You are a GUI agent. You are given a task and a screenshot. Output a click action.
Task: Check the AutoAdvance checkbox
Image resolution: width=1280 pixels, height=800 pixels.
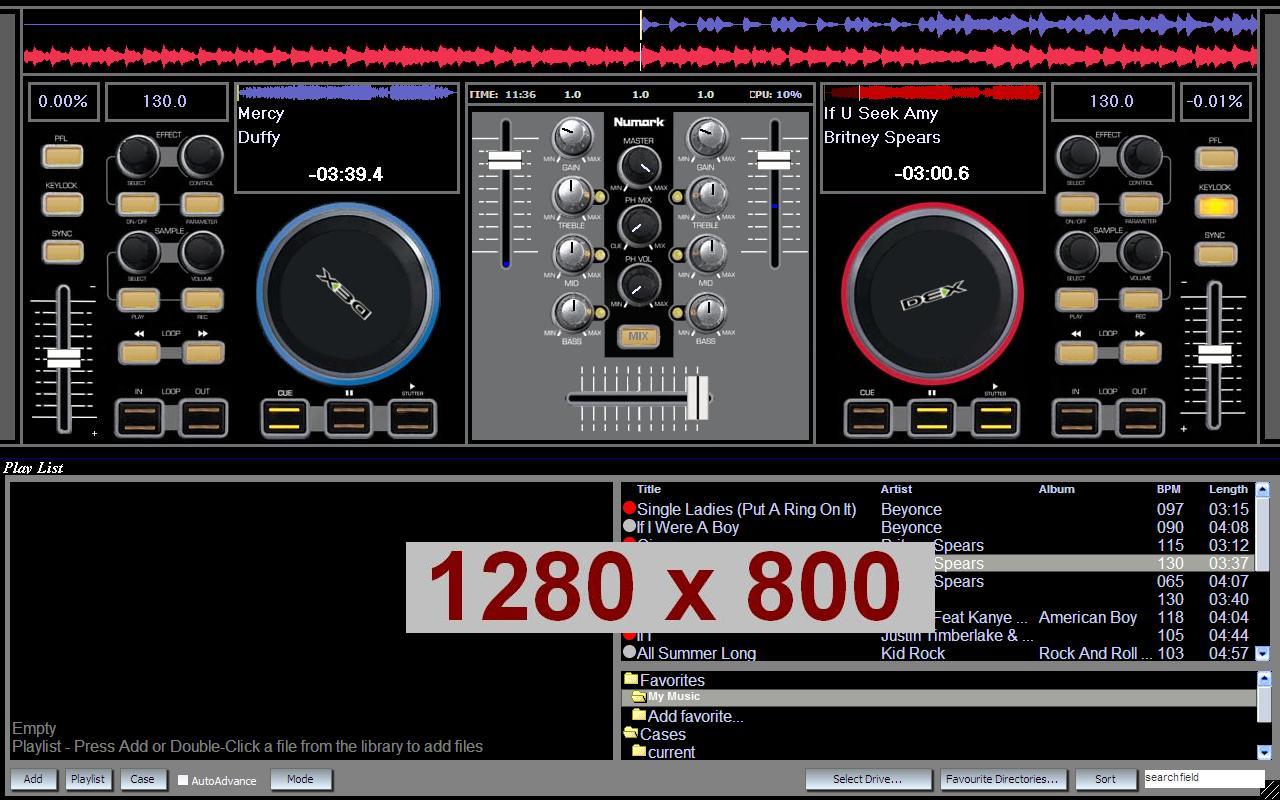[x=183, y=780]
